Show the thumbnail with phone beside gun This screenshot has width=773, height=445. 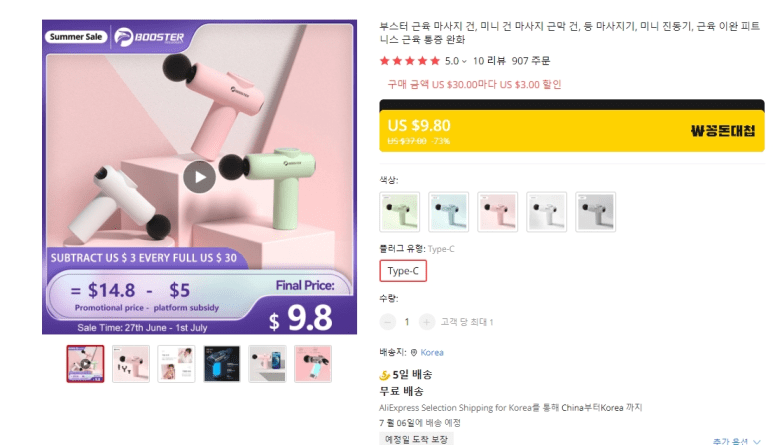tap(267, 364)
